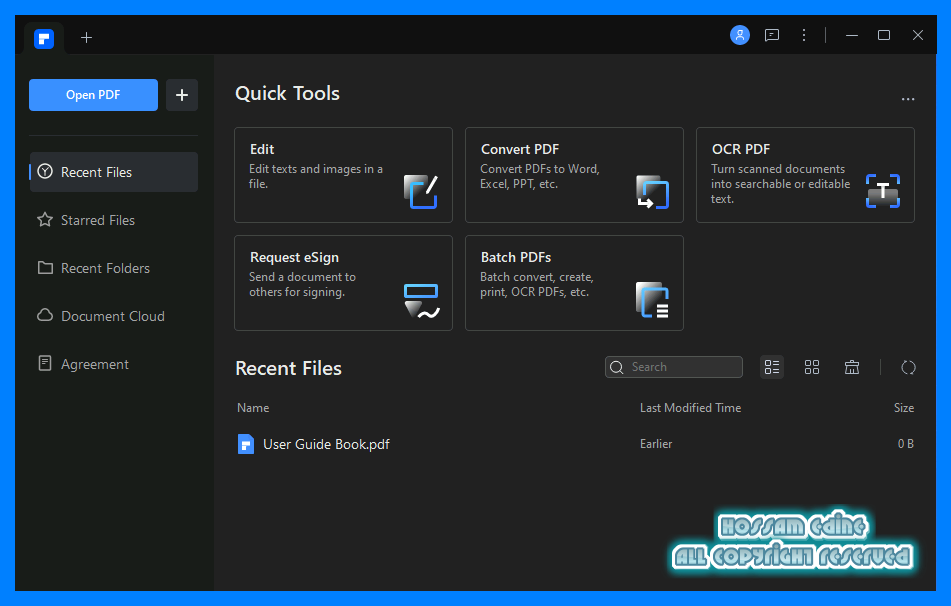Close the PDFelement window
The image size is (951, 606).
click(x=918, y=35)
